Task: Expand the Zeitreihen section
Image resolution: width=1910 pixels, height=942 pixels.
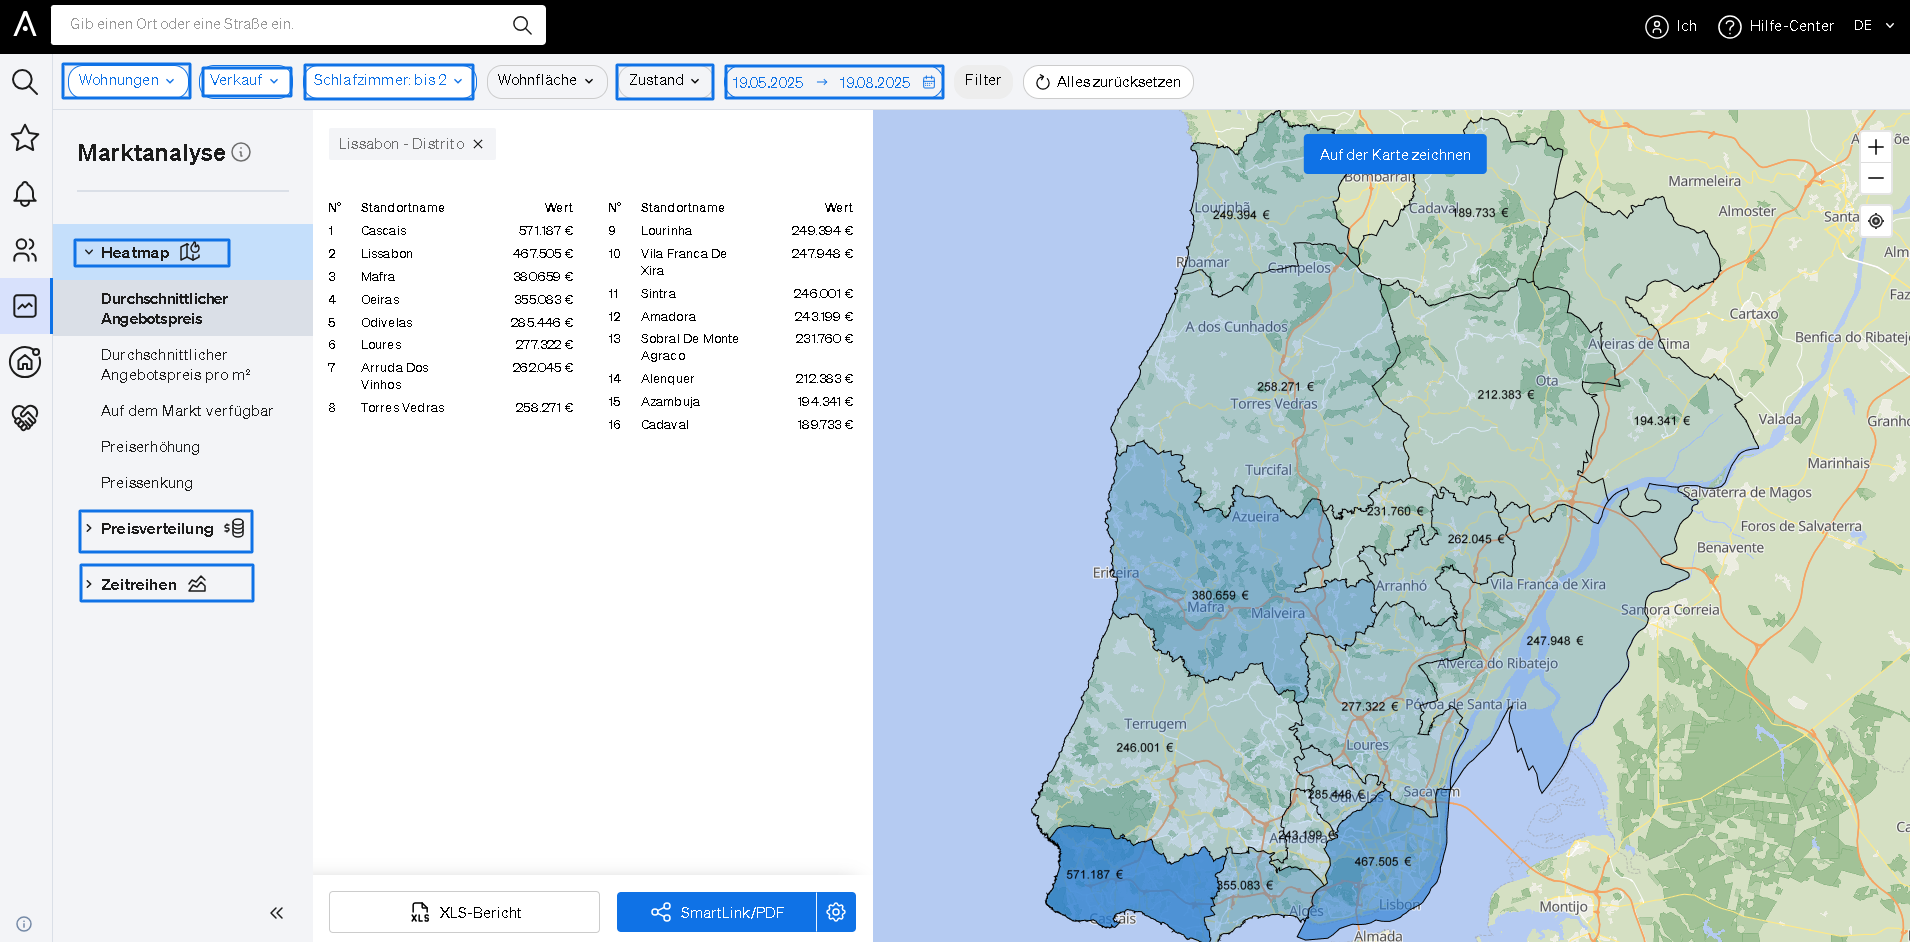Action: pos(165,584)
